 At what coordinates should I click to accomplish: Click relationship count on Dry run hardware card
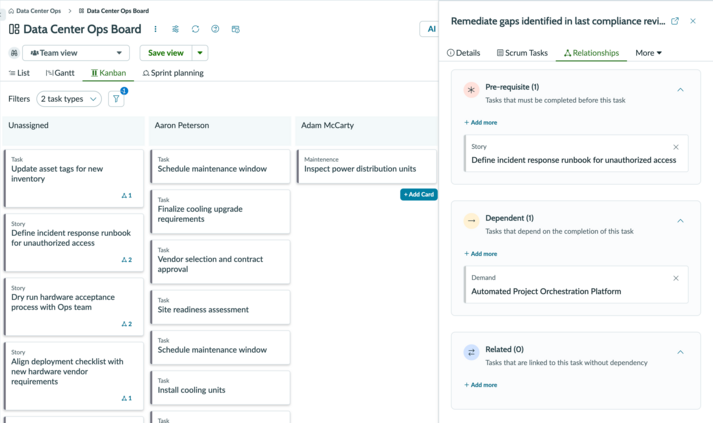(x=127, y=324)
